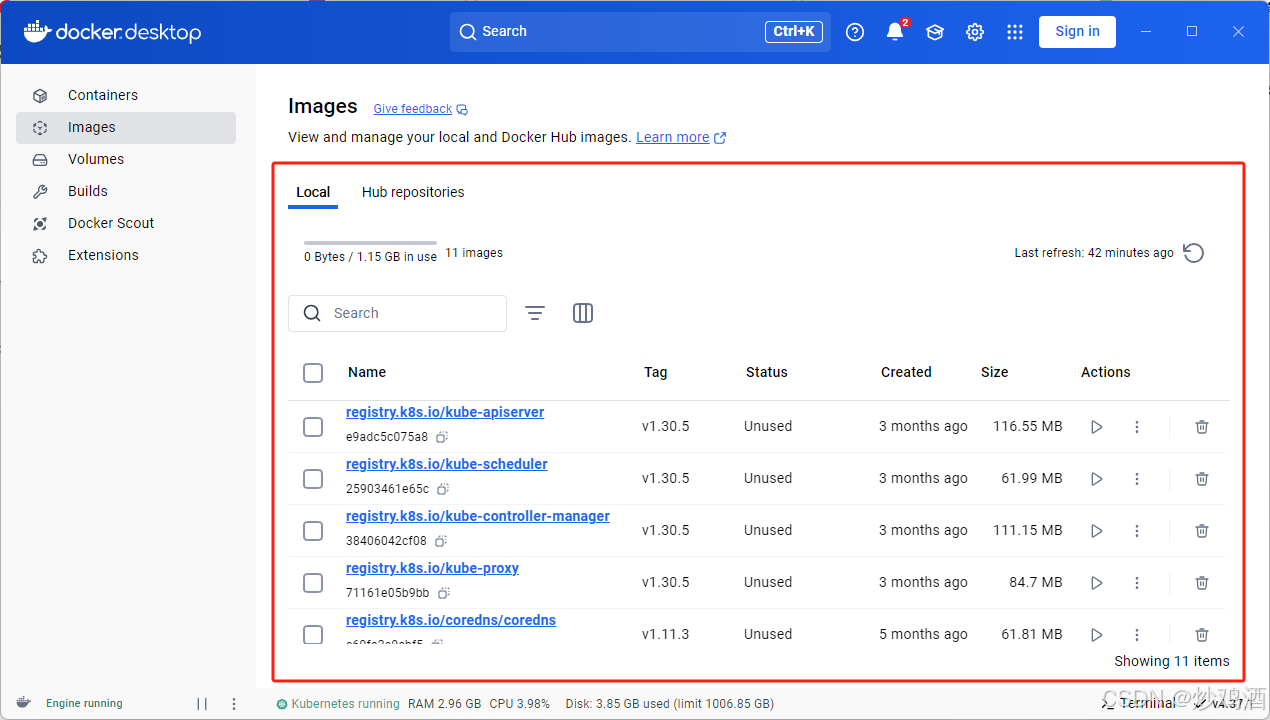The height and width of the screenshot is (720, 1270).
Task: Copy image ID e9adc5c075a8
Action: [x=441, y=437]
